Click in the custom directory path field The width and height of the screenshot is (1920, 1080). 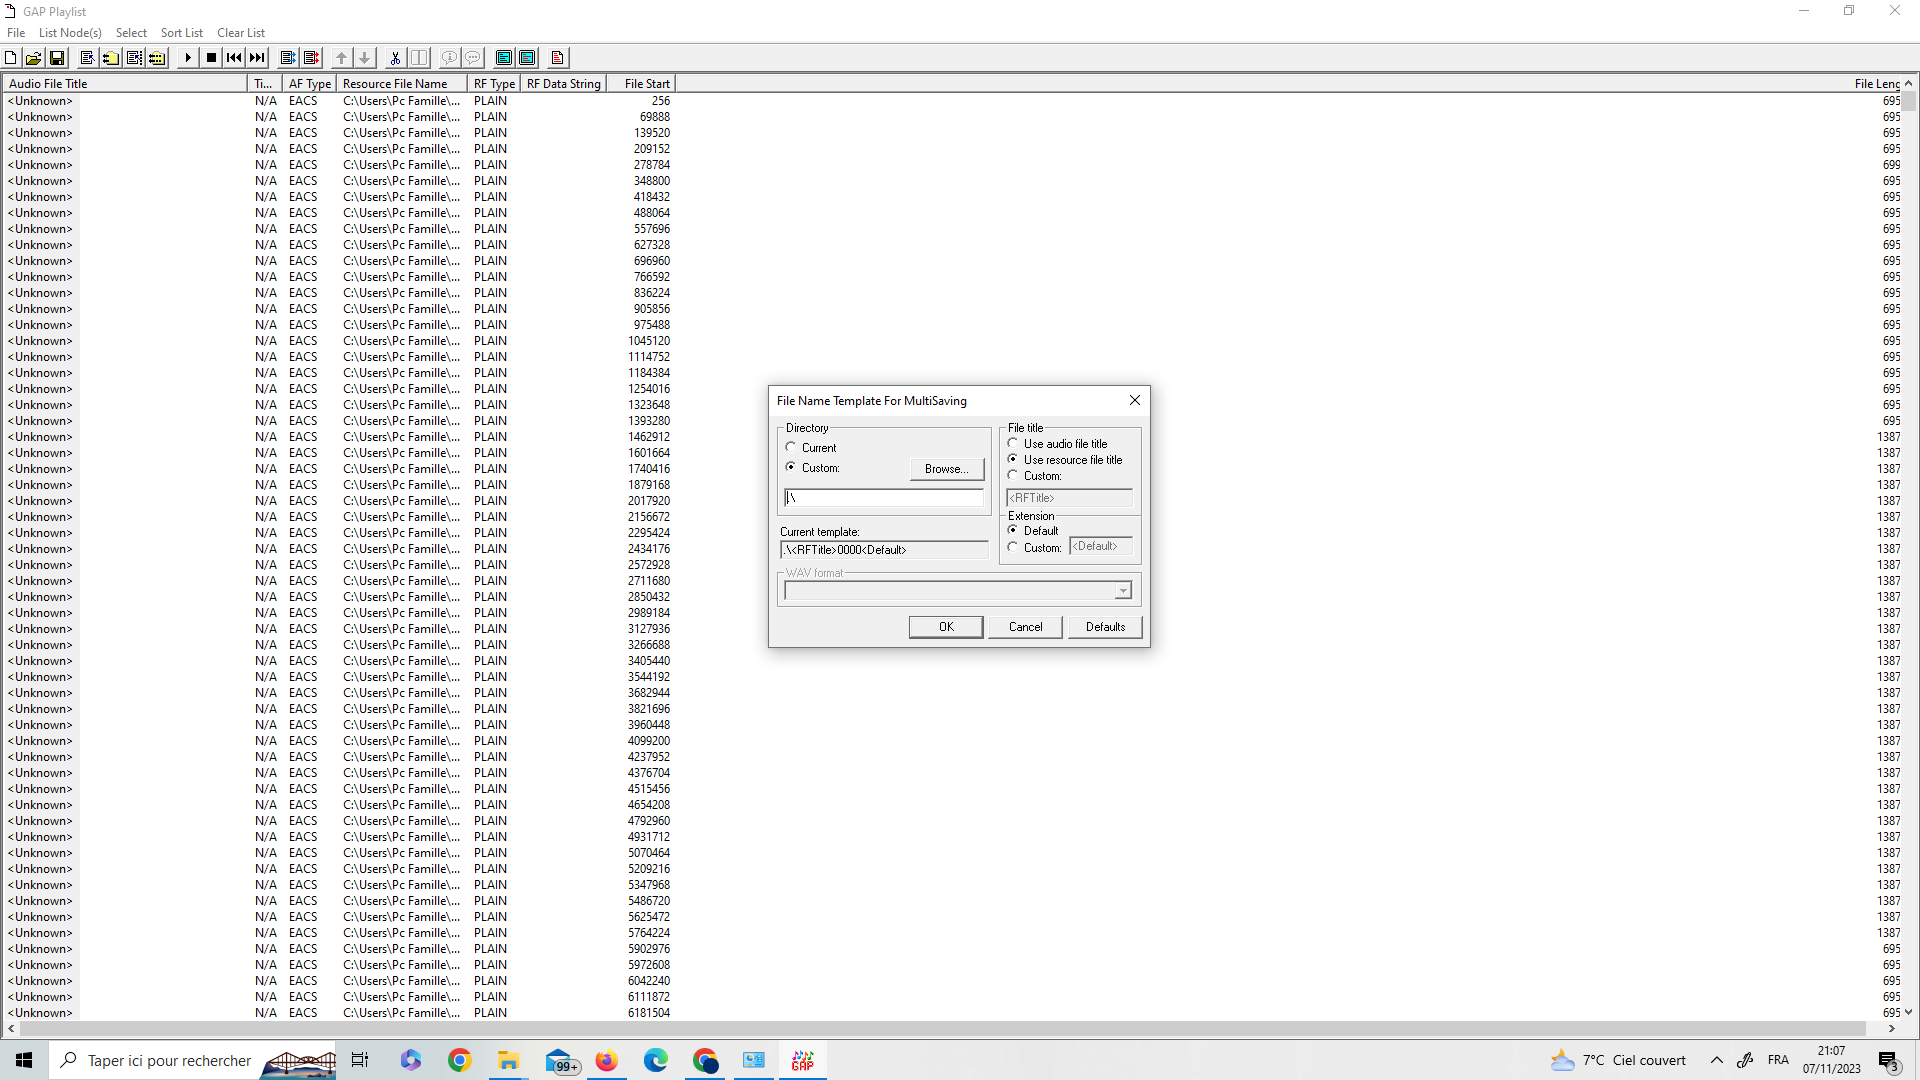(885, 498)
